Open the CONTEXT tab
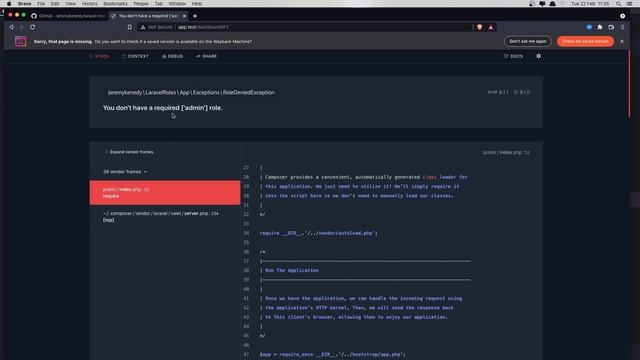Image resolution: width=640 pixels, height=360 pixels. pyautogui.click(x=136, y=56)
